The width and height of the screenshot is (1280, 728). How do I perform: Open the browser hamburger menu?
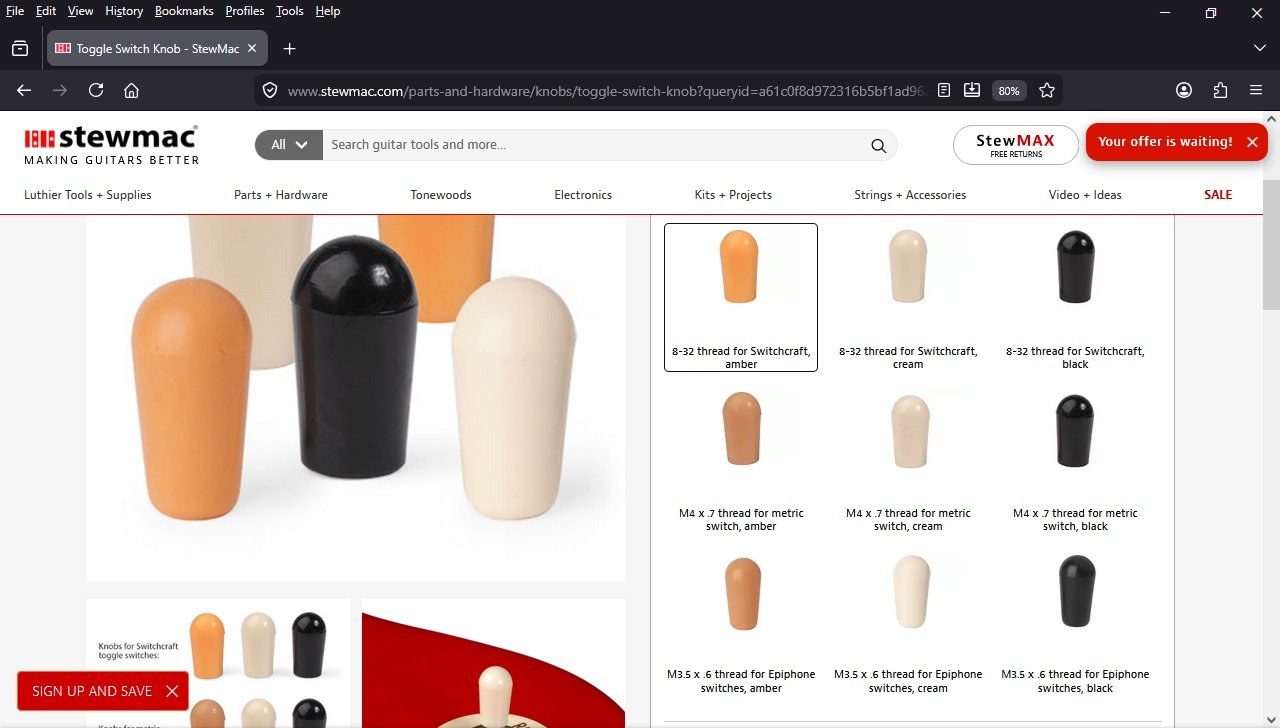pos(1256,90)
